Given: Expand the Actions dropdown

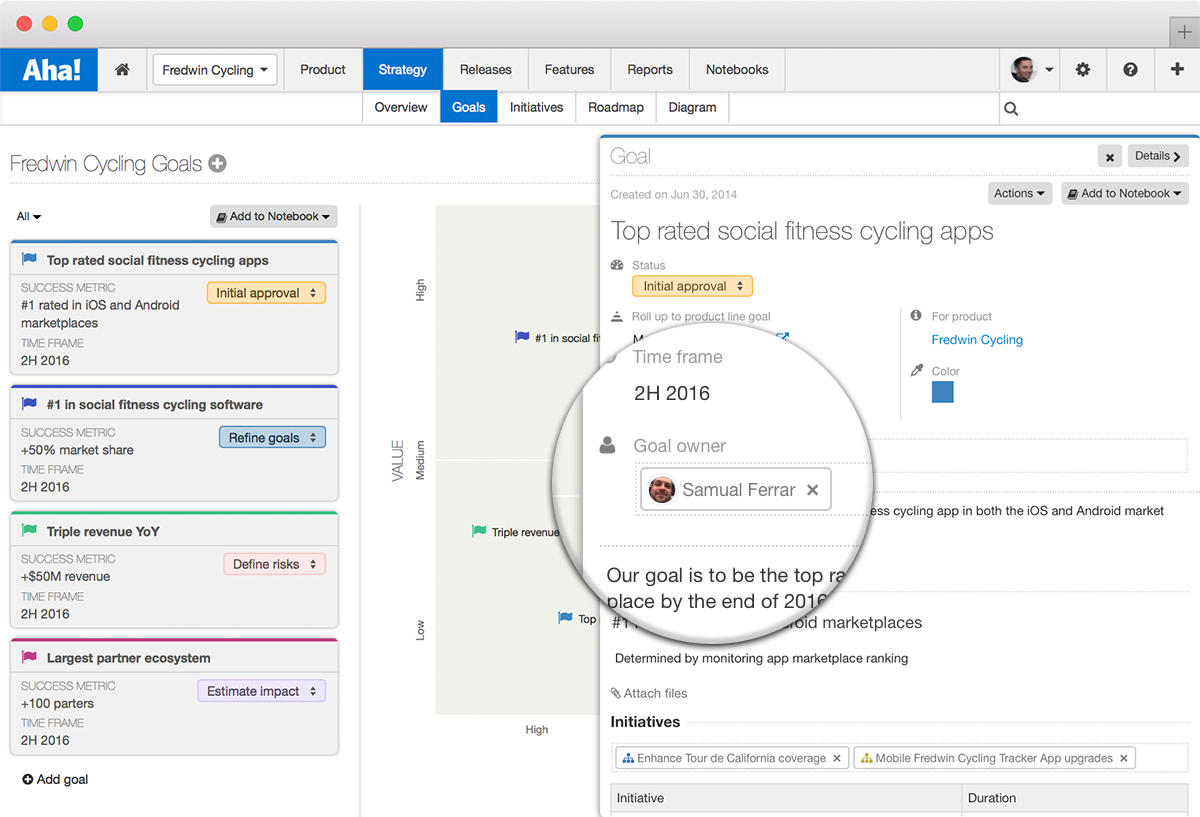Looking at the screenshot, I should [x=1020, y=193].
